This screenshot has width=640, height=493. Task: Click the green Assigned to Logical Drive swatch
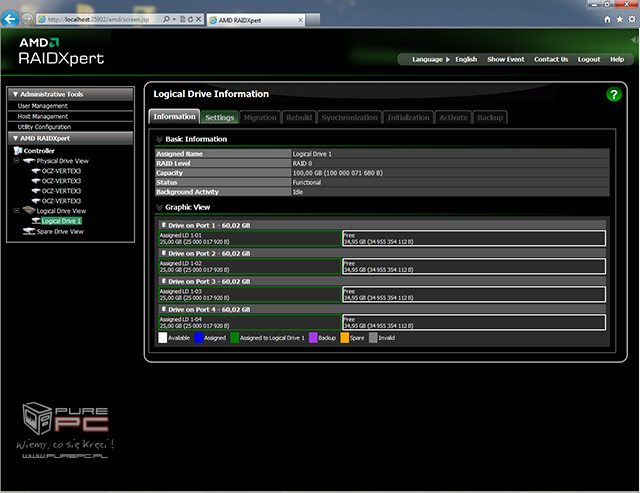coord(235,338)
